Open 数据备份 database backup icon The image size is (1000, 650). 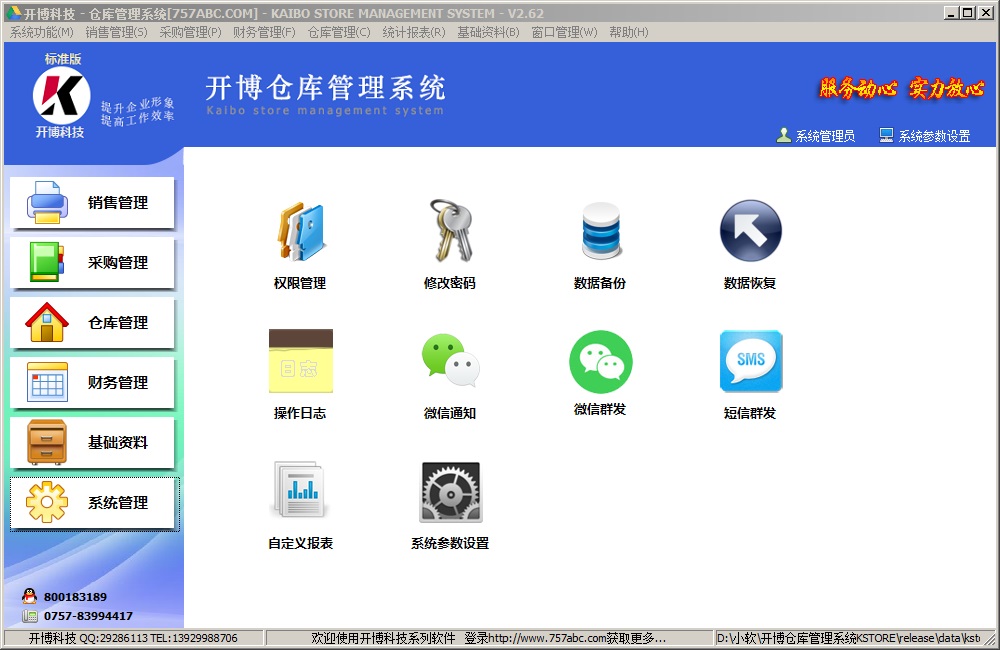click(600, 233)
